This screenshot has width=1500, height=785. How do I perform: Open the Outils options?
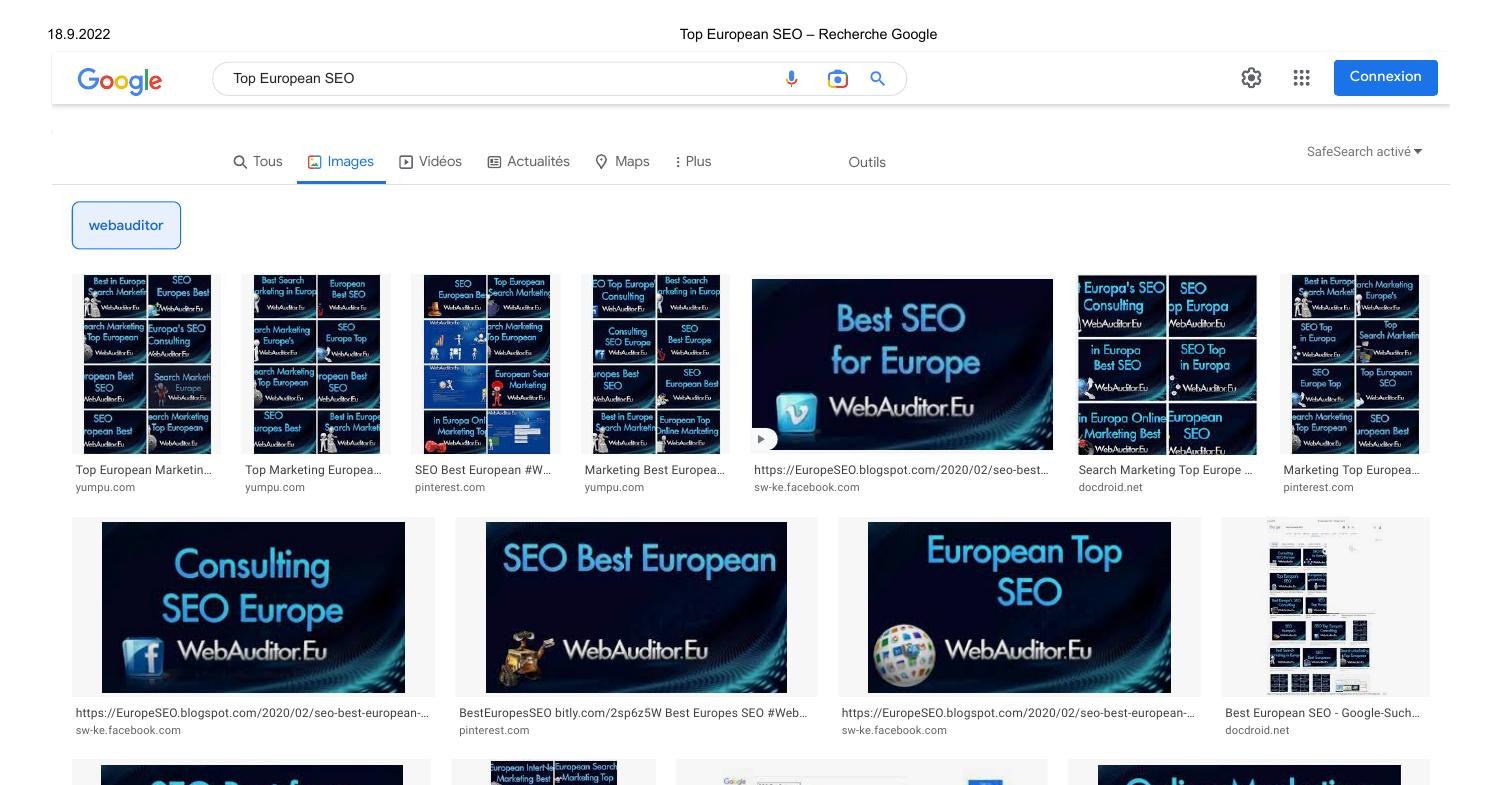pyautogui.click(x=866, y=161)
